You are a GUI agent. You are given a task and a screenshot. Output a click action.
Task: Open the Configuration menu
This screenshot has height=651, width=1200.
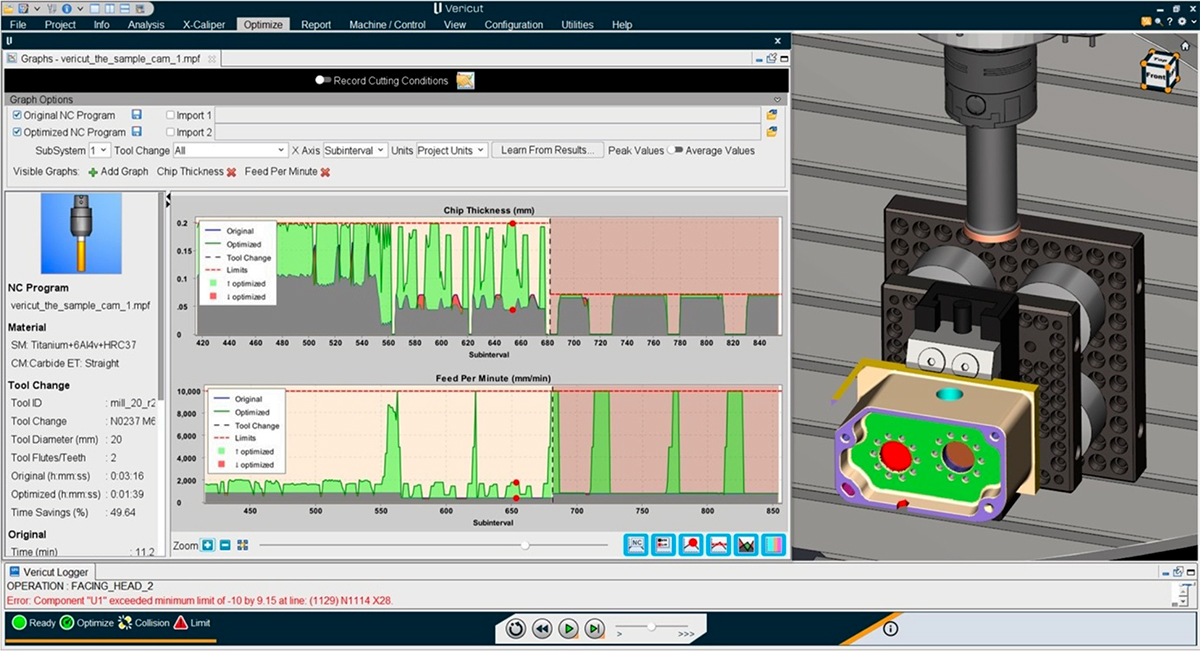(514, 24)
